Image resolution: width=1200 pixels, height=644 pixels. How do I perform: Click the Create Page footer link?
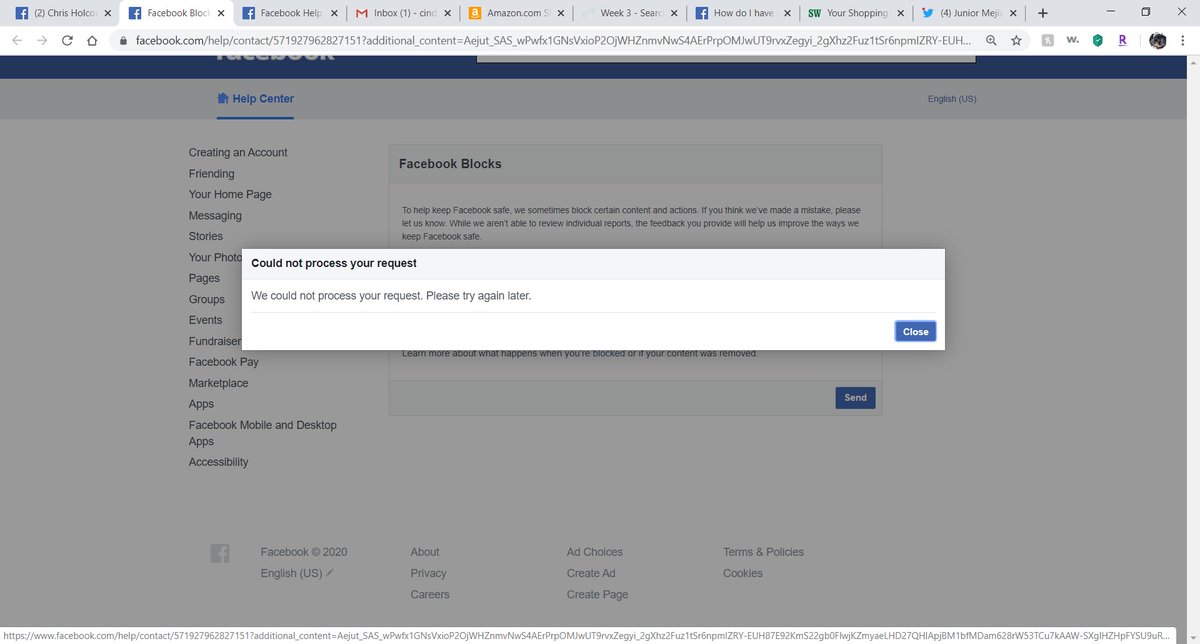598,594
